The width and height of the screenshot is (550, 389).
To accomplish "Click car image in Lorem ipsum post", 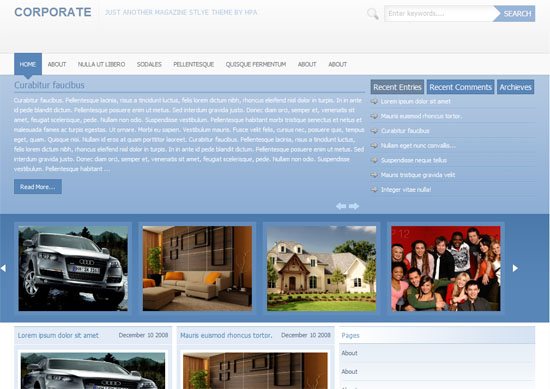I will point(93,371).
